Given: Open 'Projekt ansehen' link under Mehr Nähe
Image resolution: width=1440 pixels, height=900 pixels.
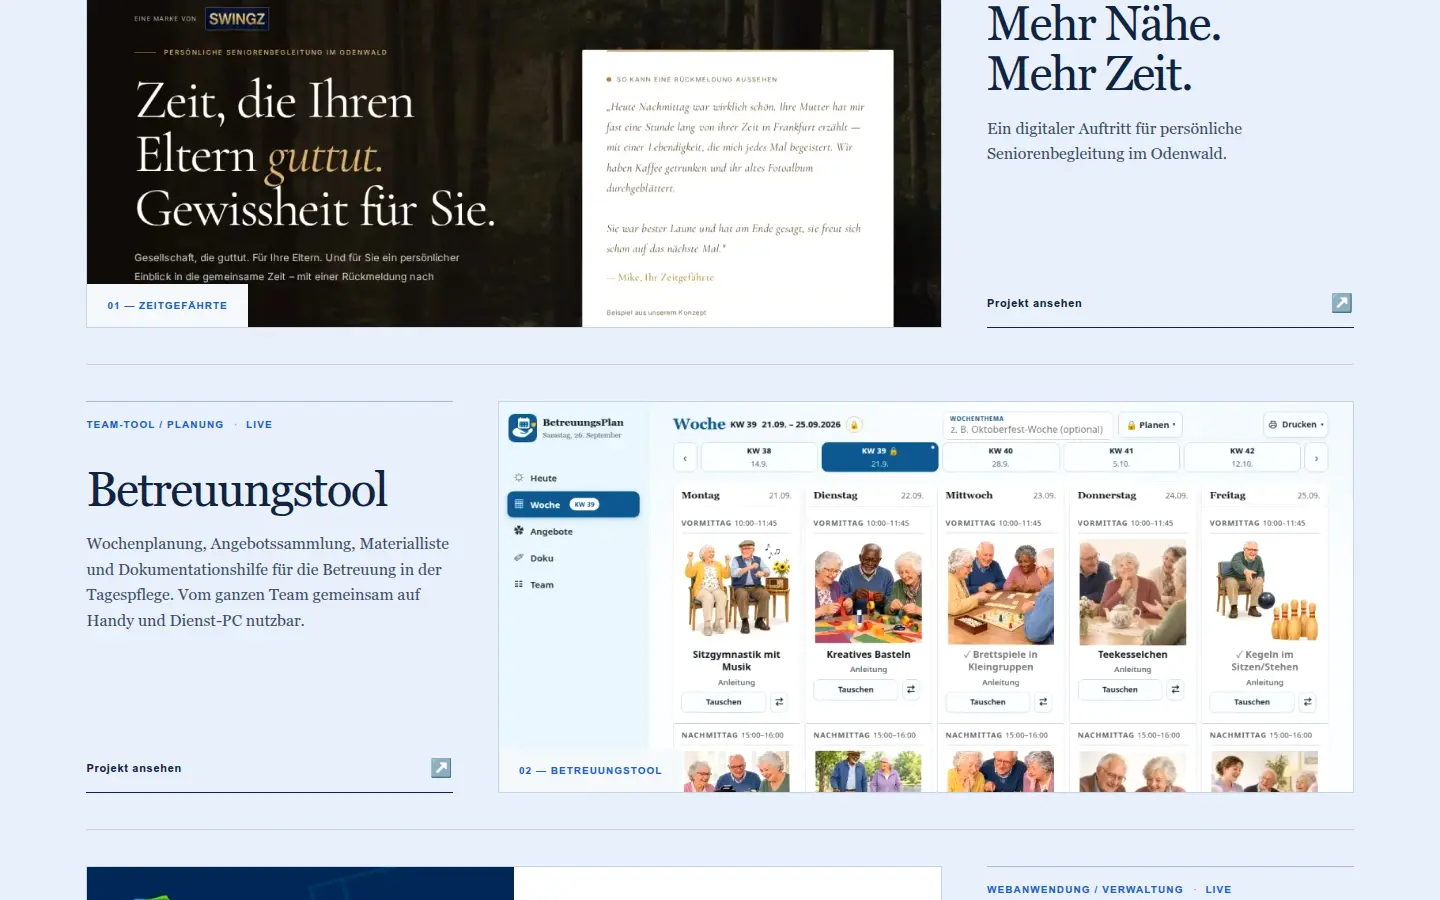Looking at the screenshot, I should (1034, 303).
